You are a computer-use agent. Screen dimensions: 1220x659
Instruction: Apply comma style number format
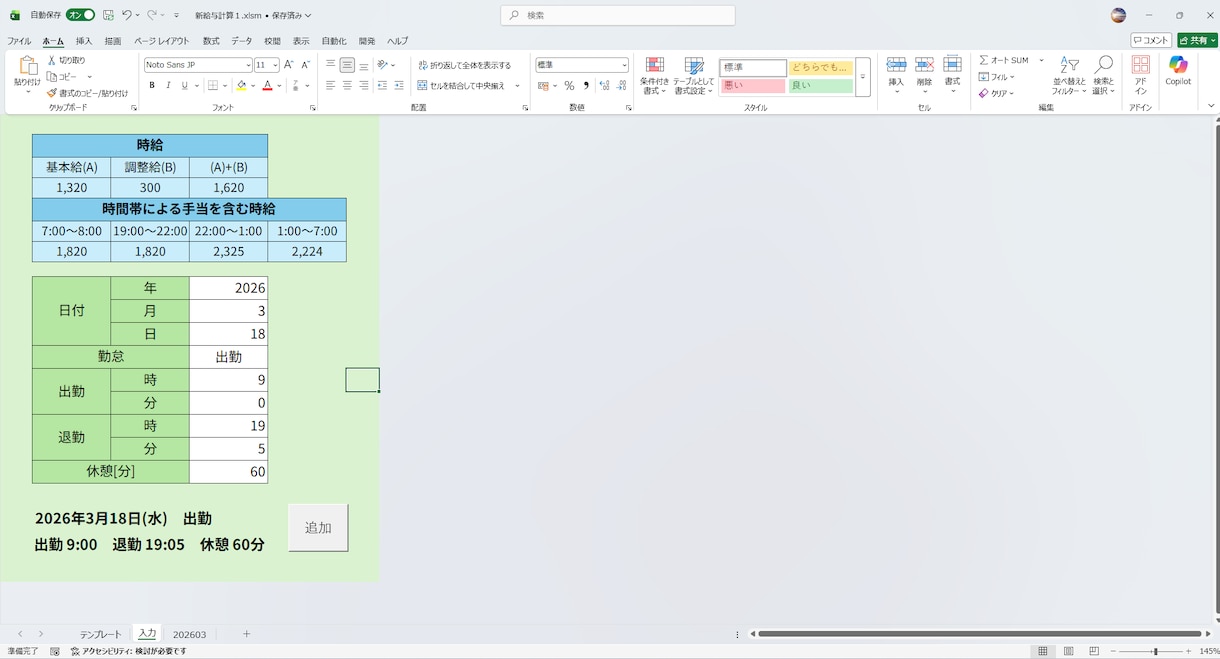coord(586,86)
